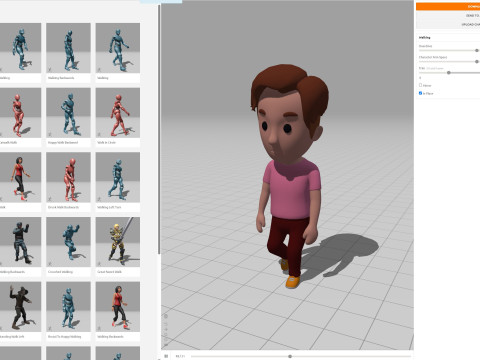Click the orange Download button

[448, 6]
